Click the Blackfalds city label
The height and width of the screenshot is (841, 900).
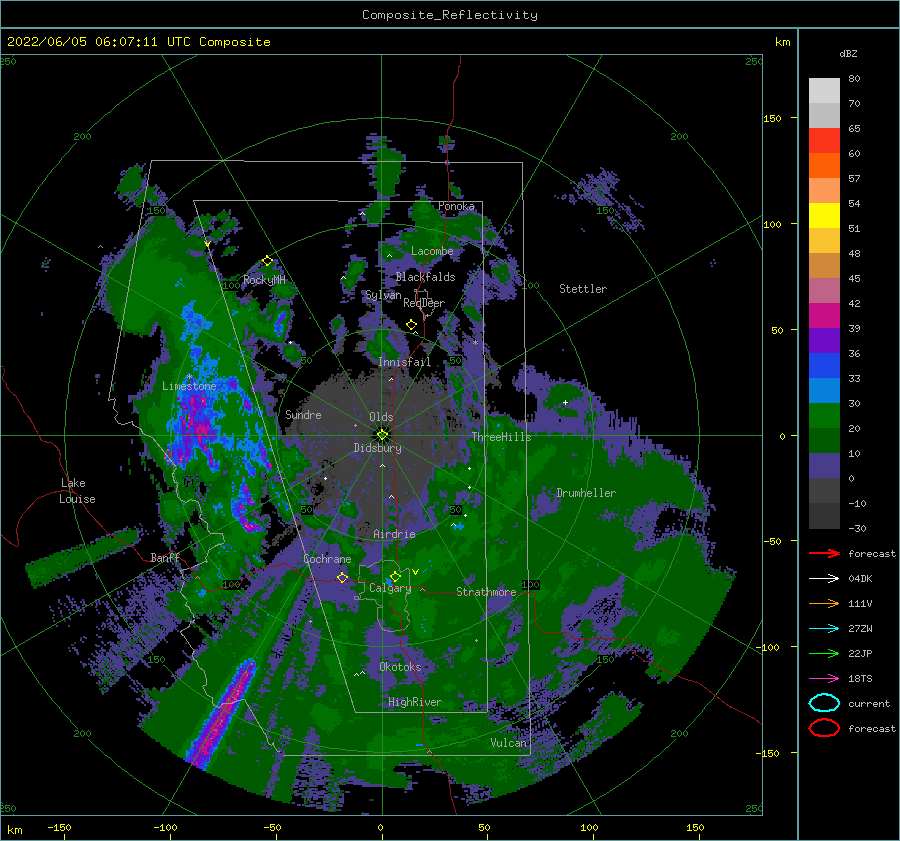point(425,277)
